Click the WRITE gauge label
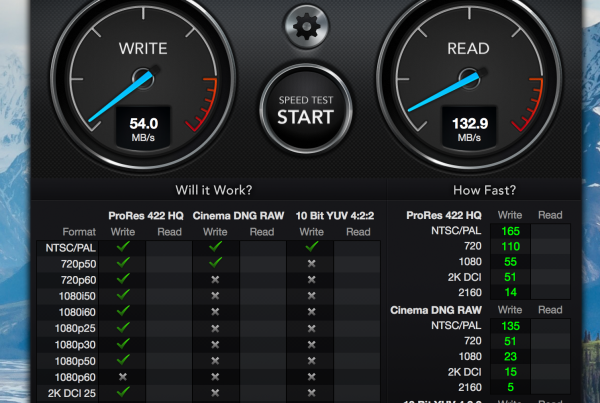The width and height of the screenshot is (600, 403). pos(143,49)
